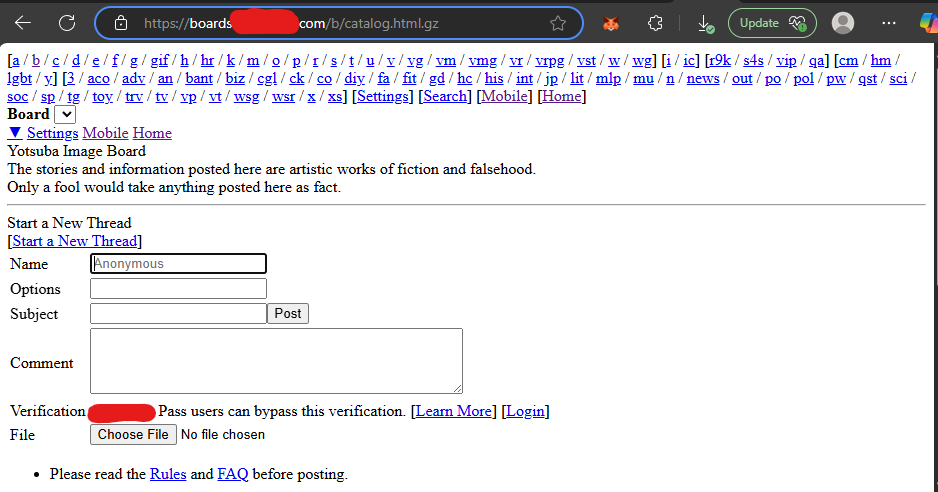Bookmark this page with the star icon
The width and height of the screenshot is (938, 492).
558,23
